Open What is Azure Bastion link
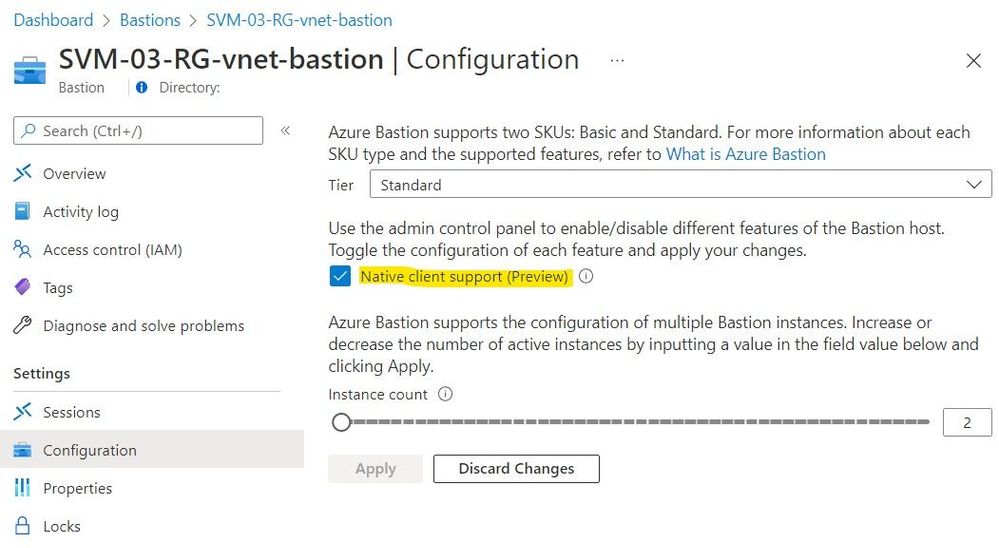 click(x=745, y=154)
